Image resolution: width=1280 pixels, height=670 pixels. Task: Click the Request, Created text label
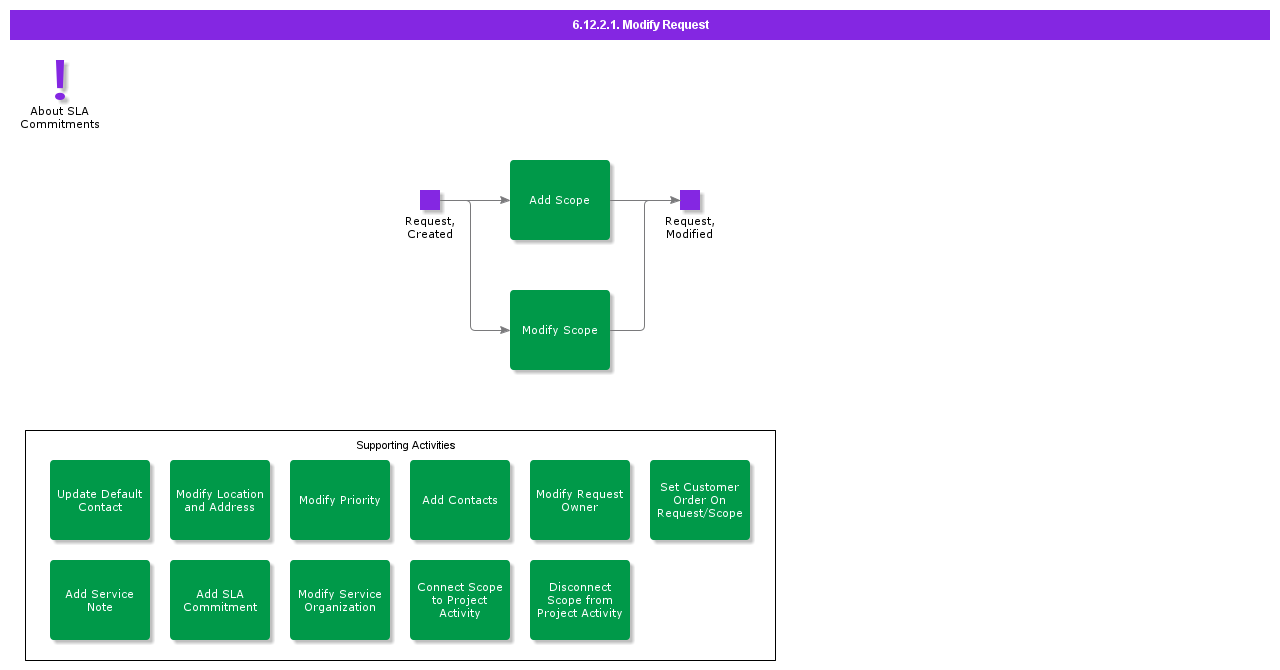click(x=430, y=228)
